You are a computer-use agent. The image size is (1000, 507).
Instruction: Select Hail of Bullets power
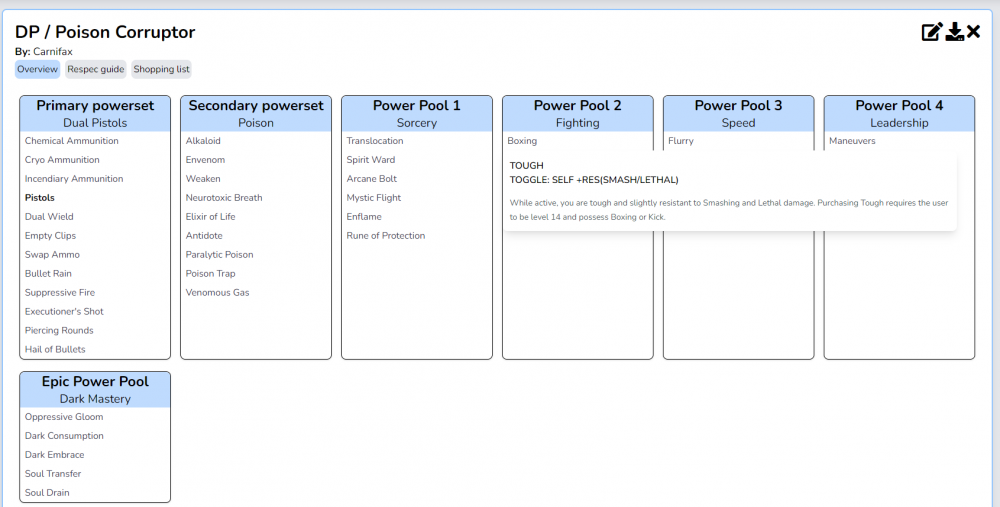tap(55, 350)
